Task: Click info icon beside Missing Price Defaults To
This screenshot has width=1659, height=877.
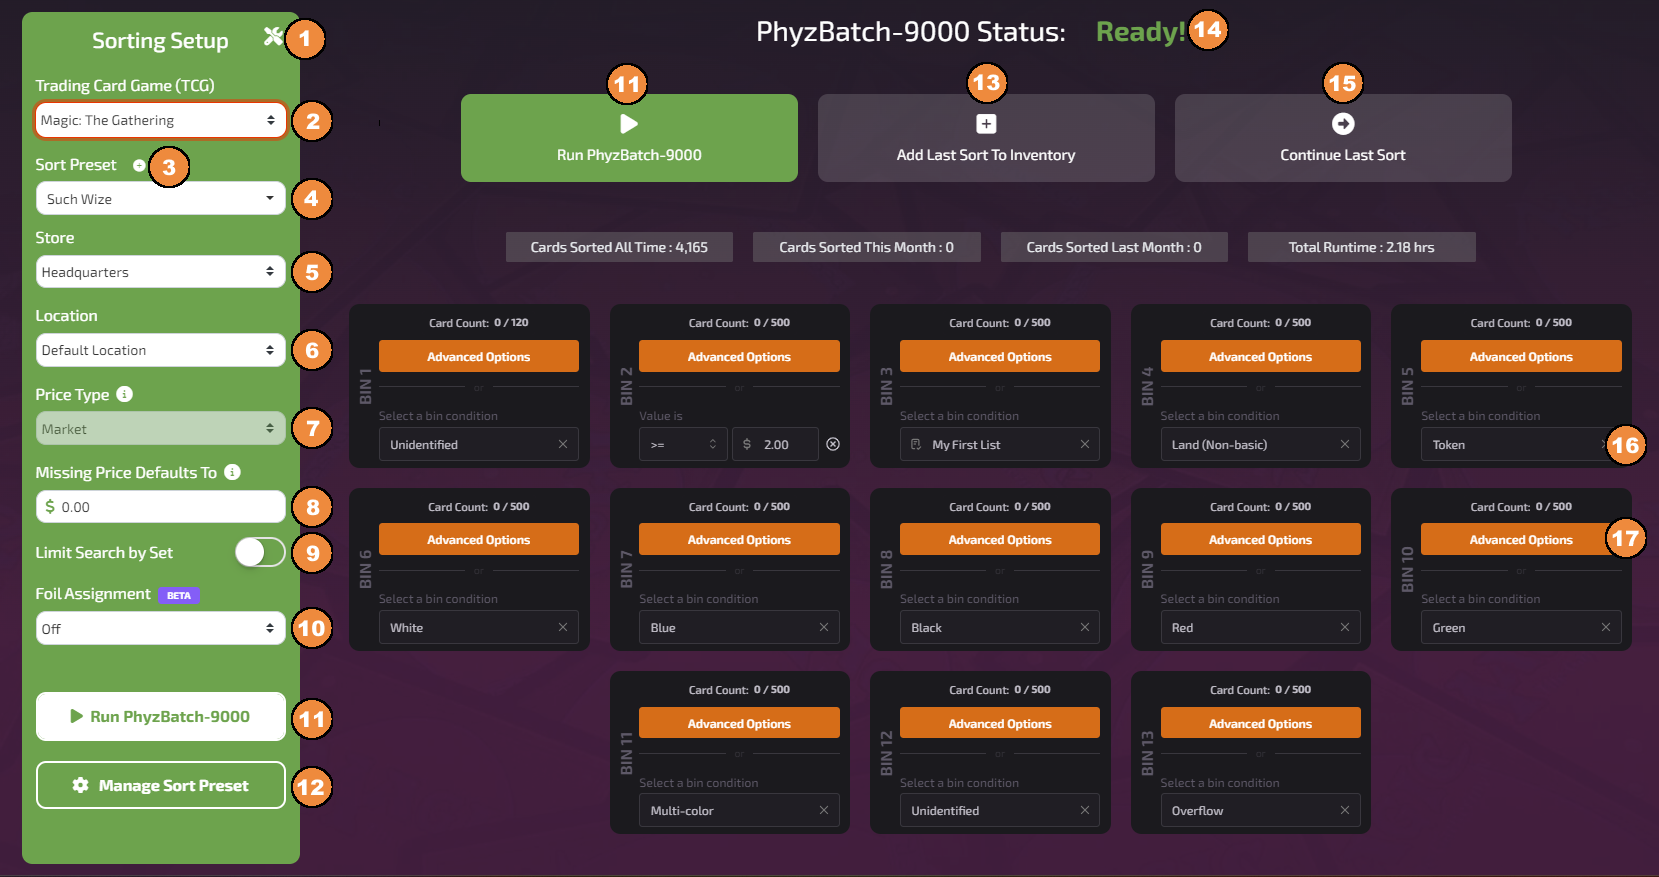Action: pos(232,472)
